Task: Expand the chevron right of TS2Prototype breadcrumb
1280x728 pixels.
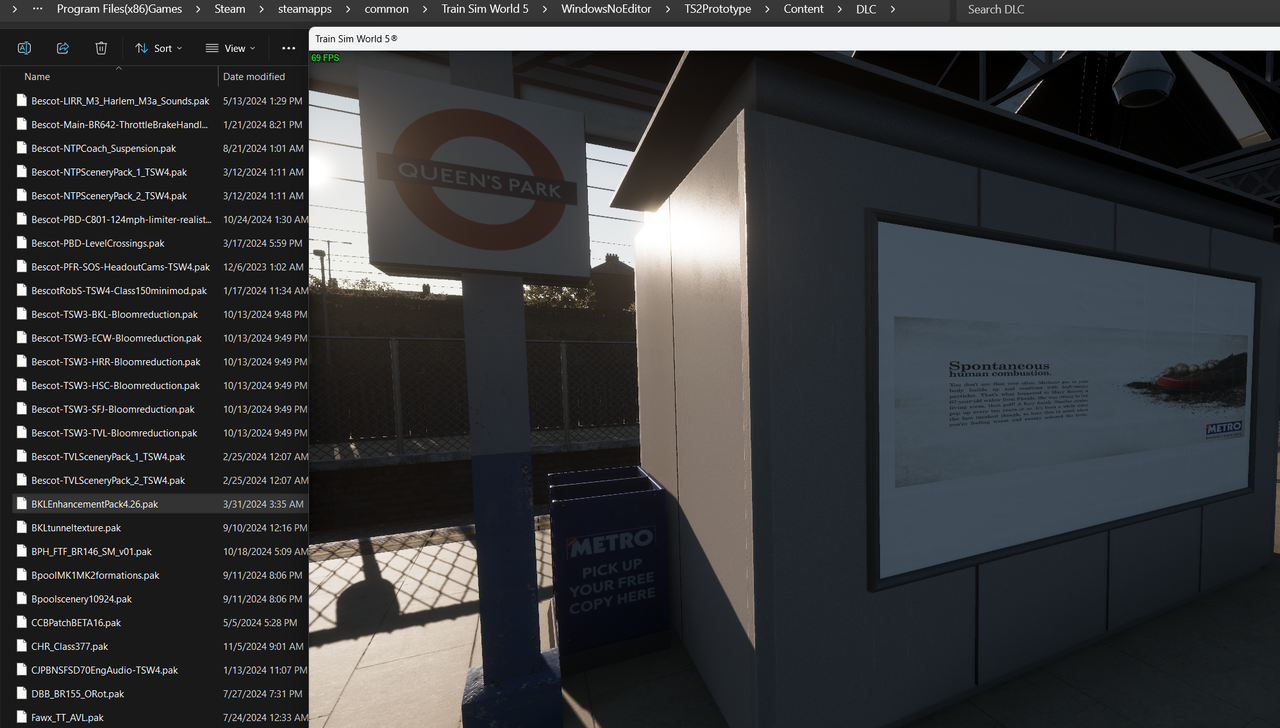Action: click(x=767, y=9)
